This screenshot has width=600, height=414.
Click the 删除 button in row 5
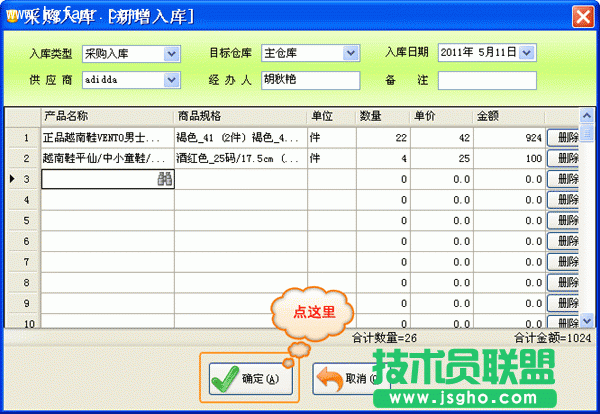(x=563, y=220)
